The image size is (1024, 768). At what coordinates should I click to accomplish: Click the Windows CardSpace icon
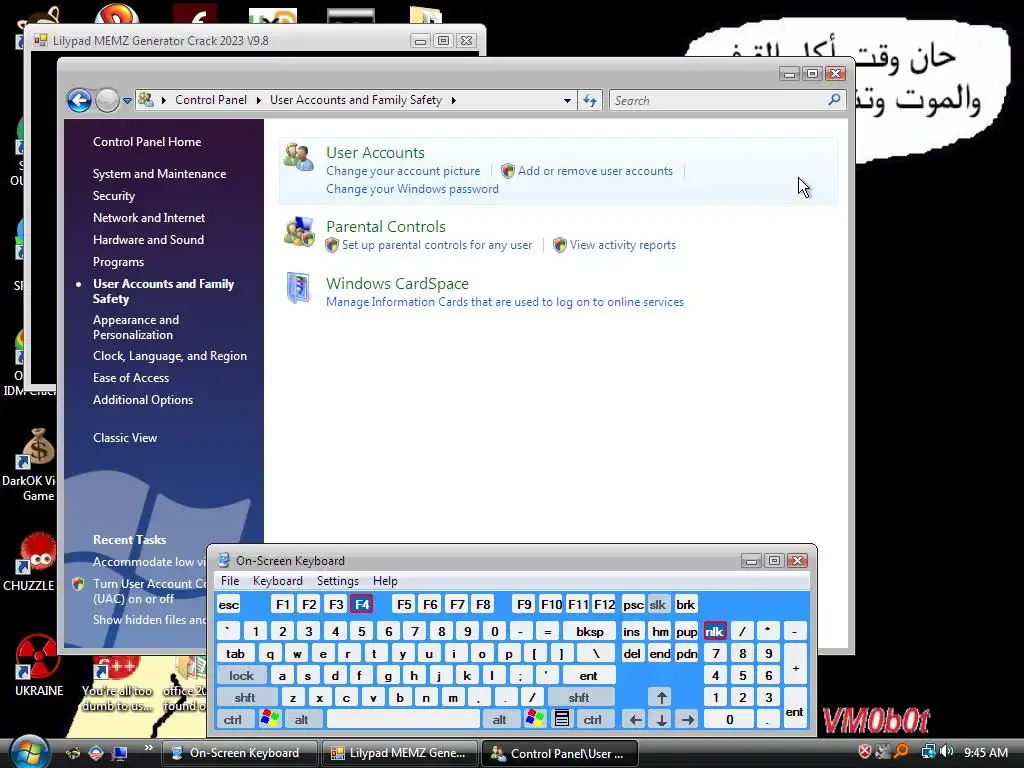[299, 288]
